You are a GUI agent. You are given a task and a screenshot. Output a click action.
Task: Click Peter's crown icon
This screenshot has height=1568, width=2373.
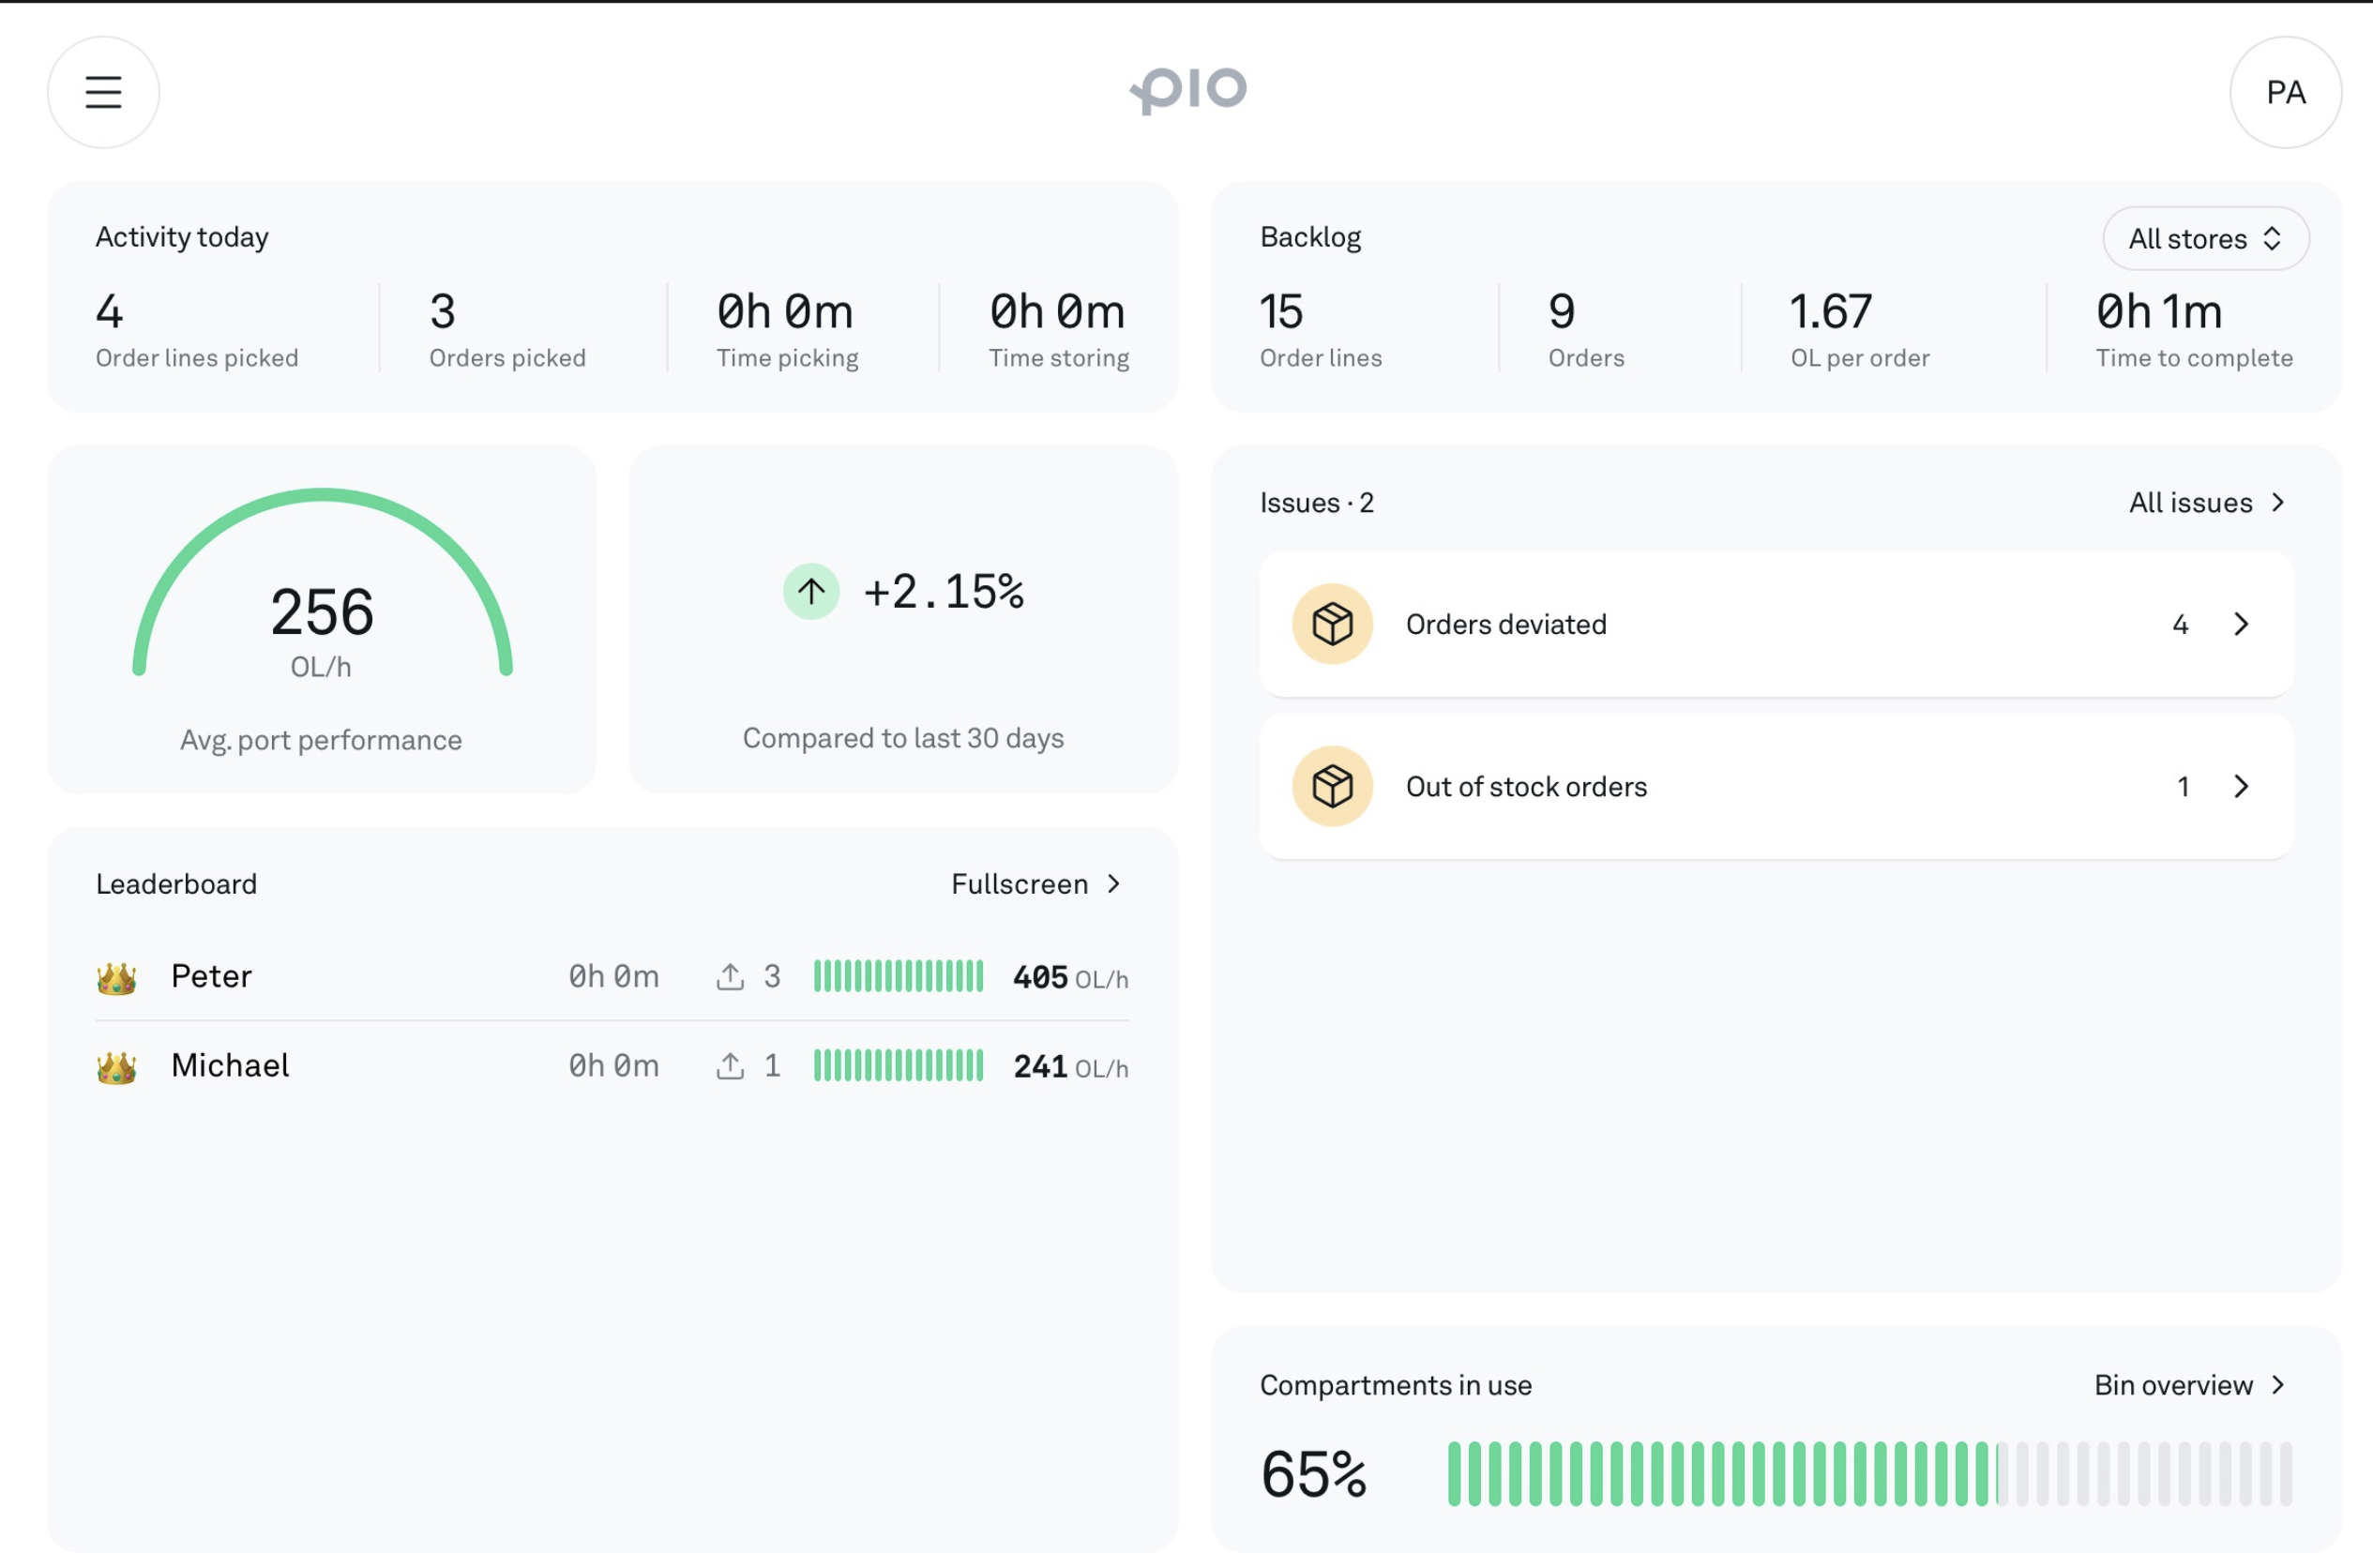(116, 978)
